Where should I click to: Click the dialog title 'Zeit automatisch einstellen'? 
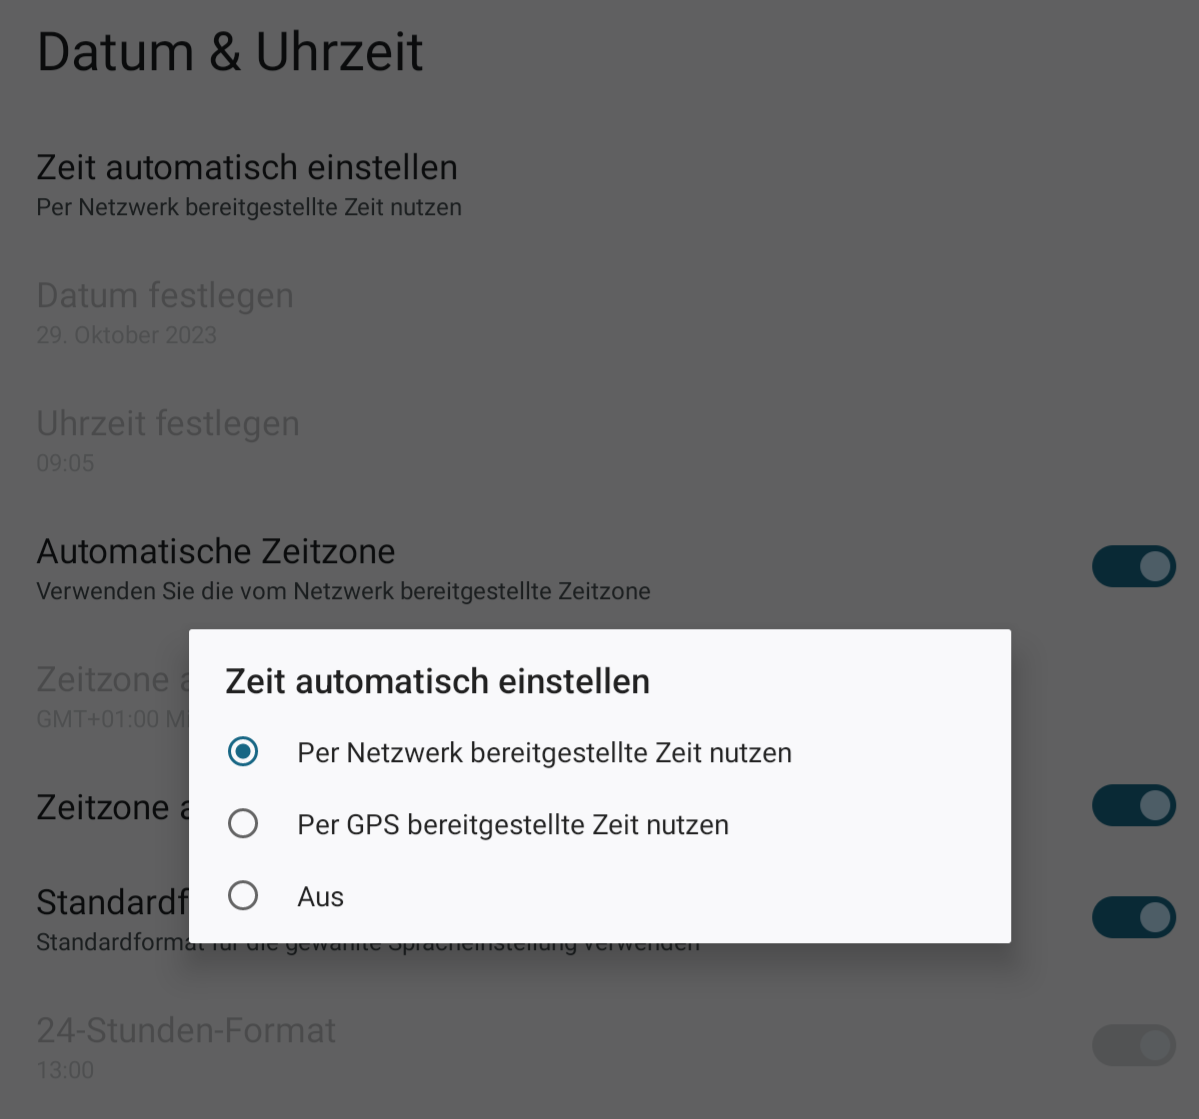[x=437, y=681]
